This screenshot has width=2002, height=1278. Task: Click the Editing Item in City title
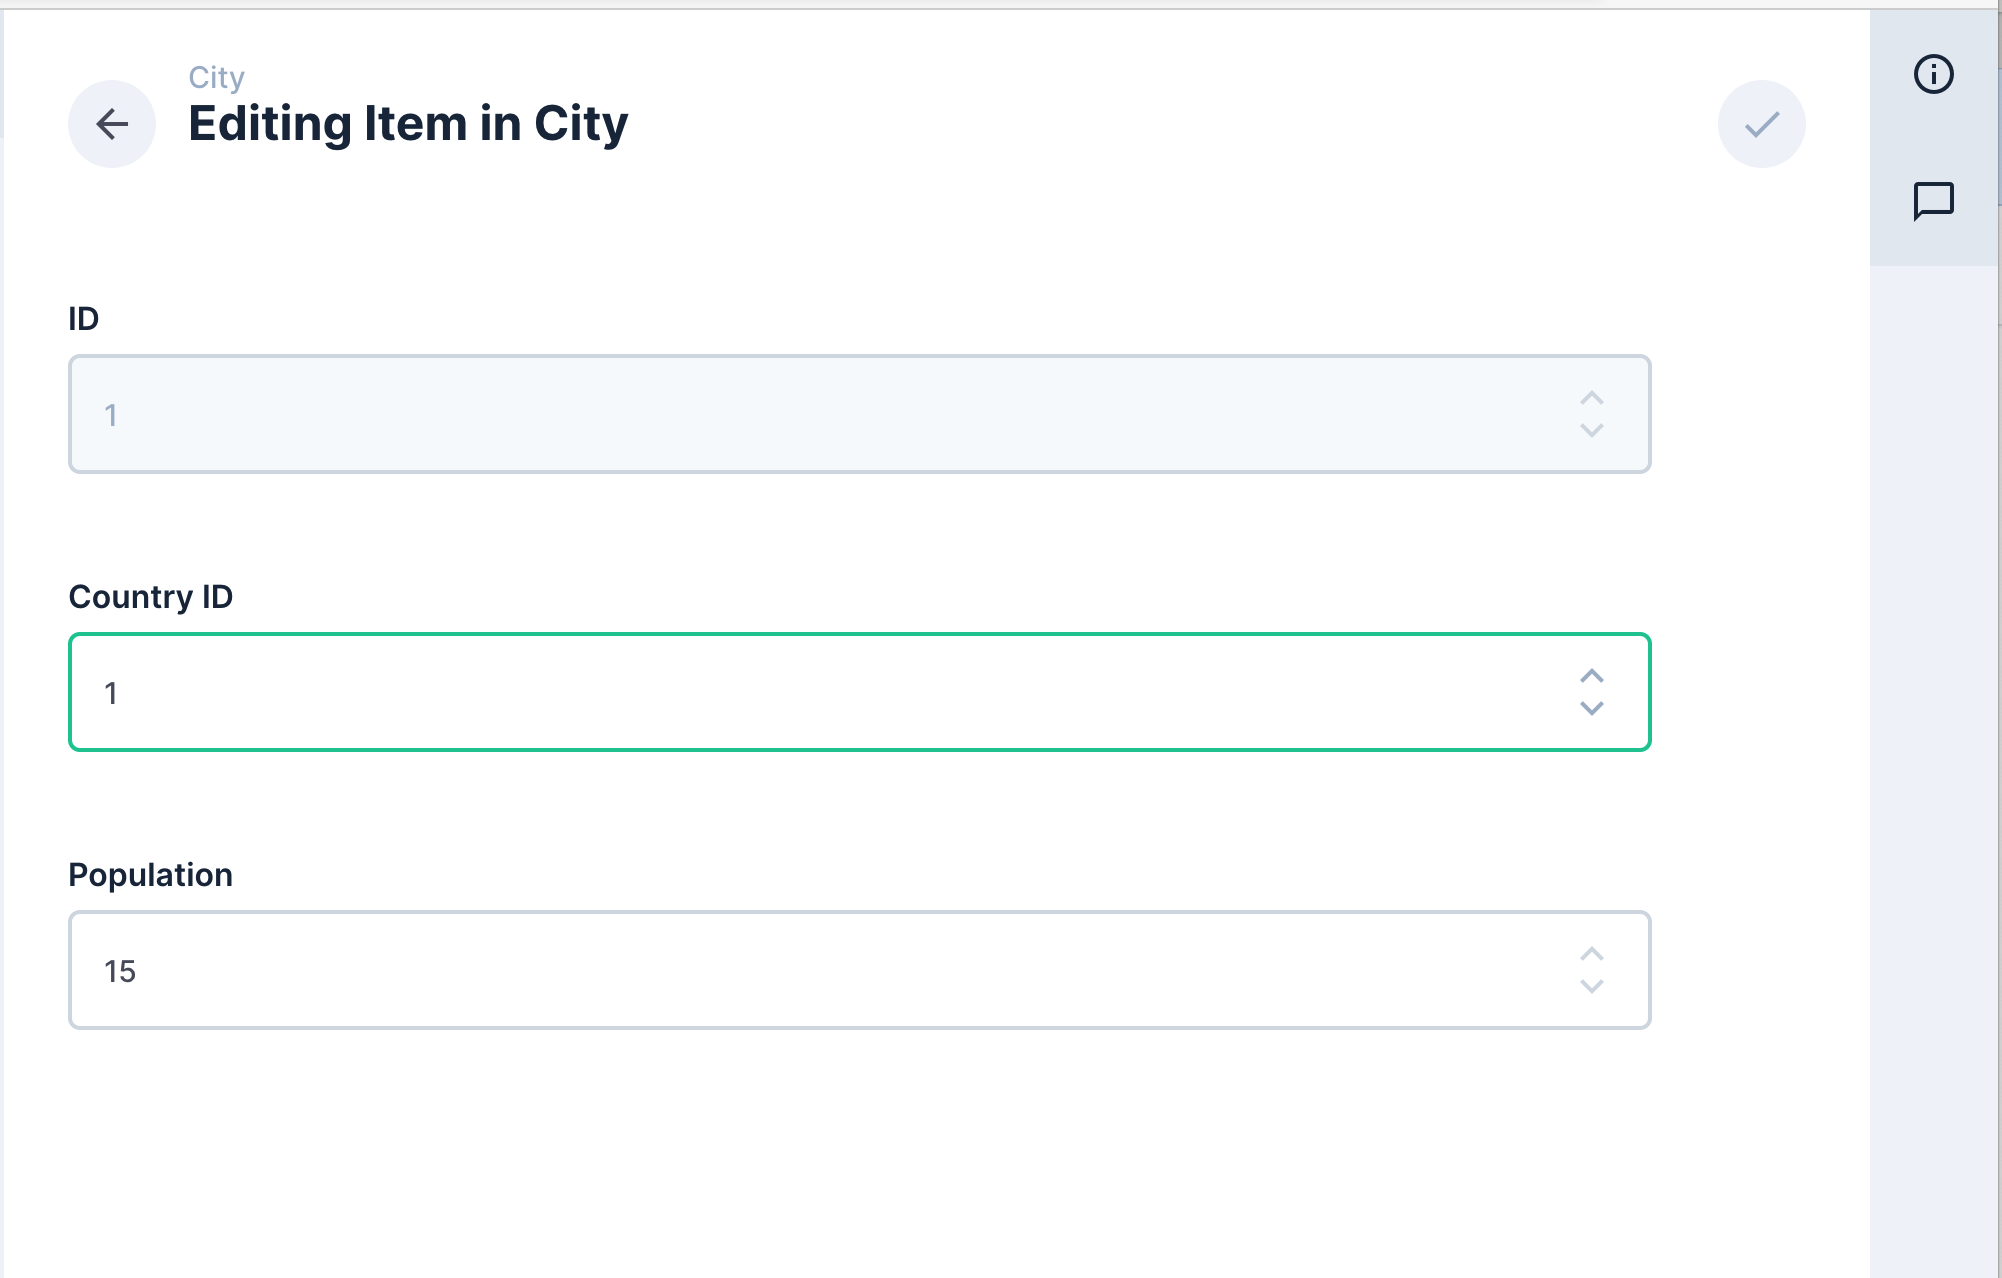[407, 123]
